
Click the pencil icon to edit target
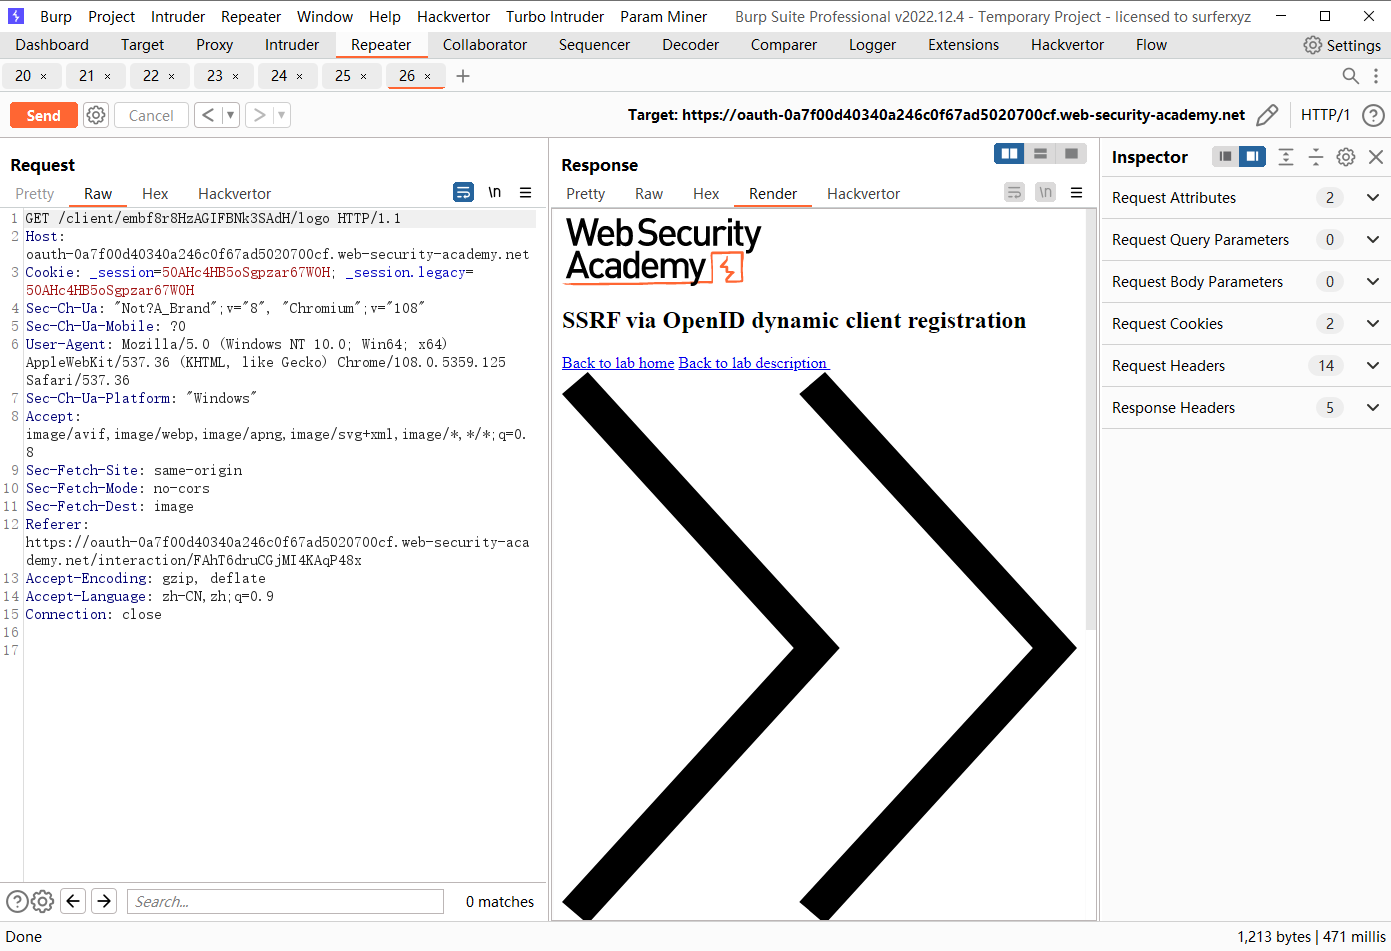(1267, 115)
